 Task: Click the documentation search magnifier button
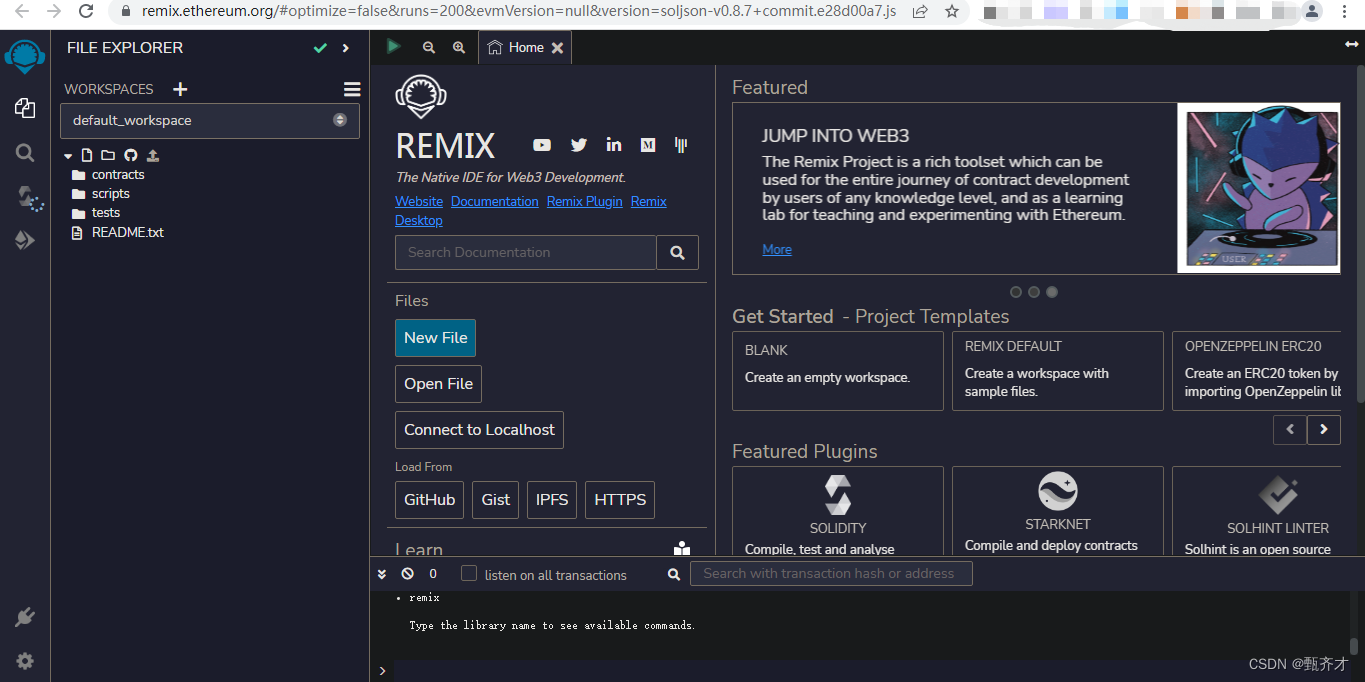pyautogui.click(x=678, y=253)
